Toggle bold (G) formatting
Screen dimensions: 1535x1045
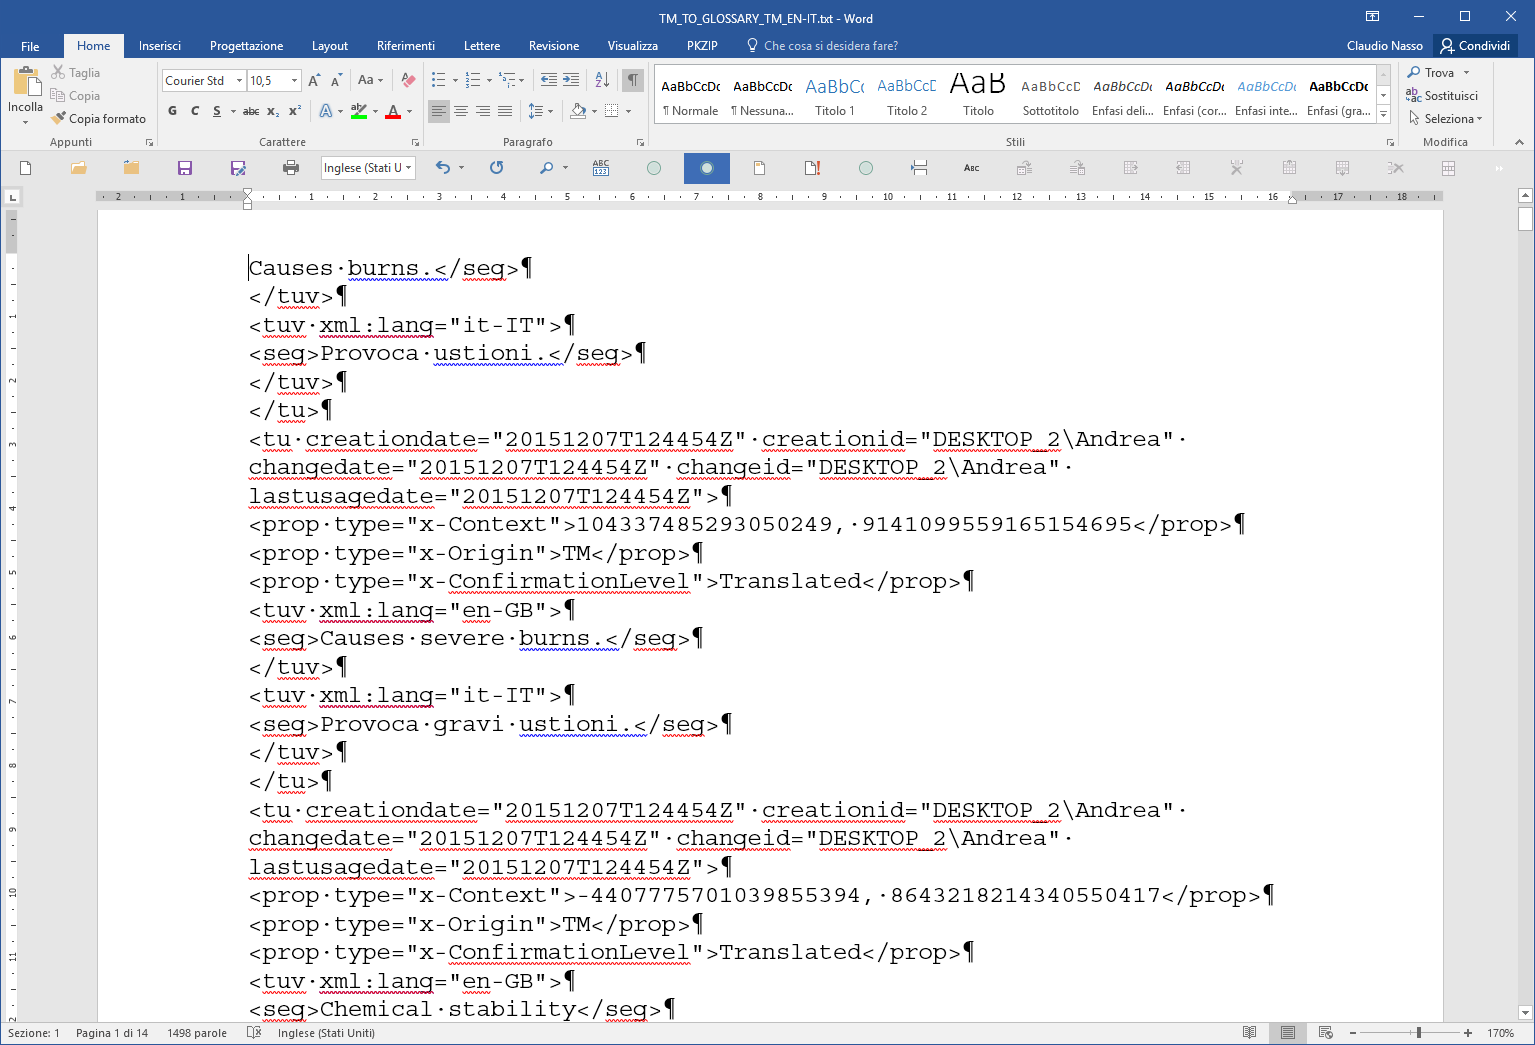pos(173,111)
